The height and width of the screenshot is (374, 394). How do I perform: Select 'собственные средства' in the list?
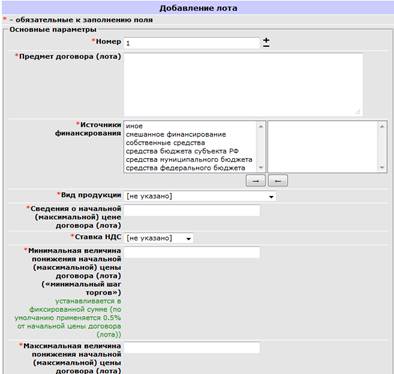pos(165,143)
